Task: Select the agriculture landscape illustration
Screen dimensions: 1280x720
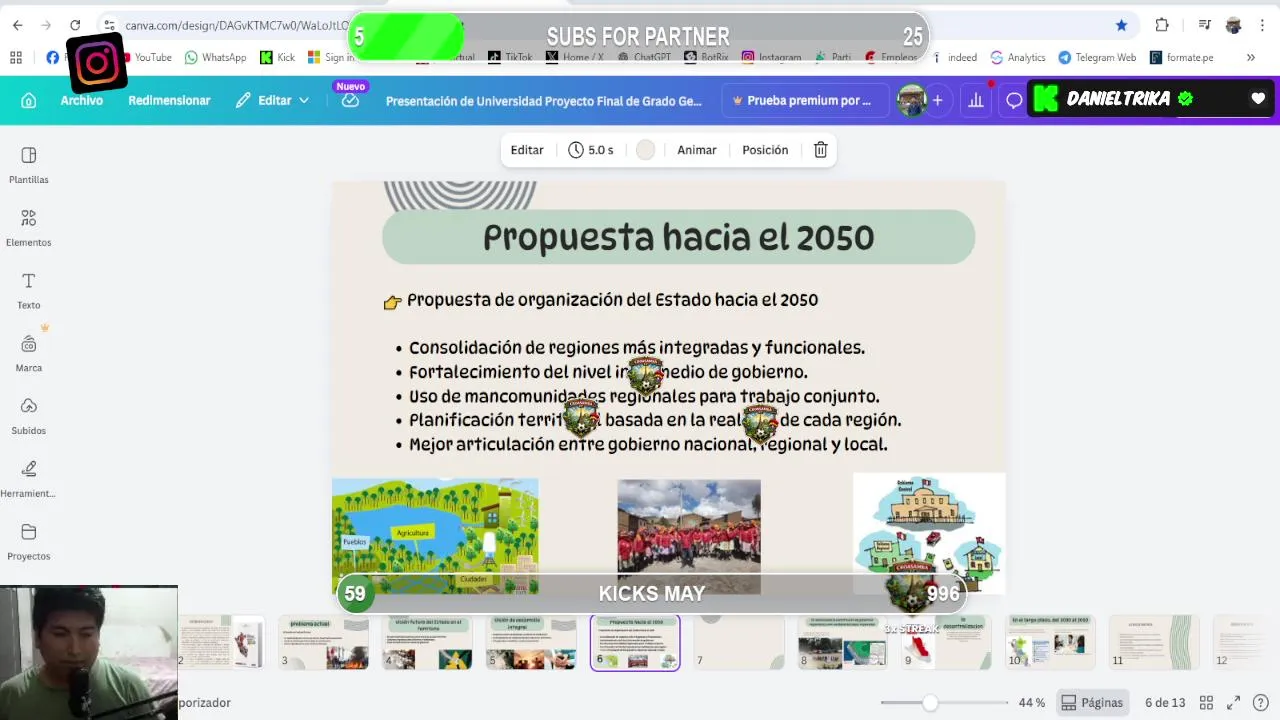Action: [435, 536]
